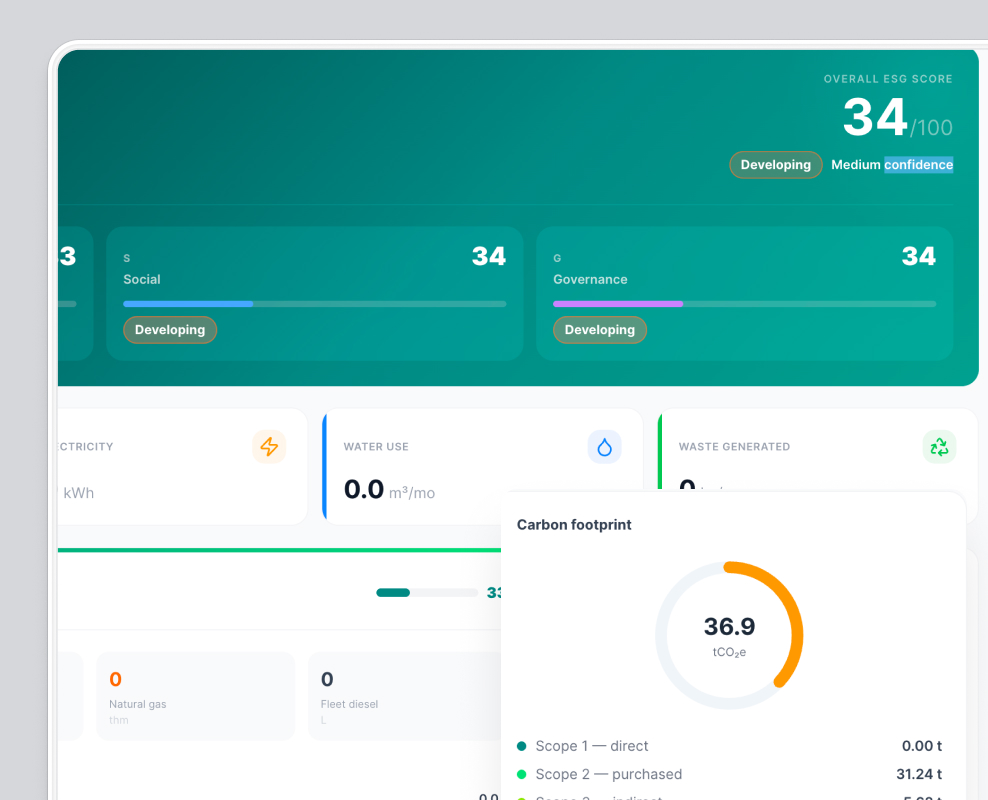Image resolution: width=988 pixels, height=800 pixels.
Task: Click the Scope 2 green legend dot
Action: pos(521,775)
